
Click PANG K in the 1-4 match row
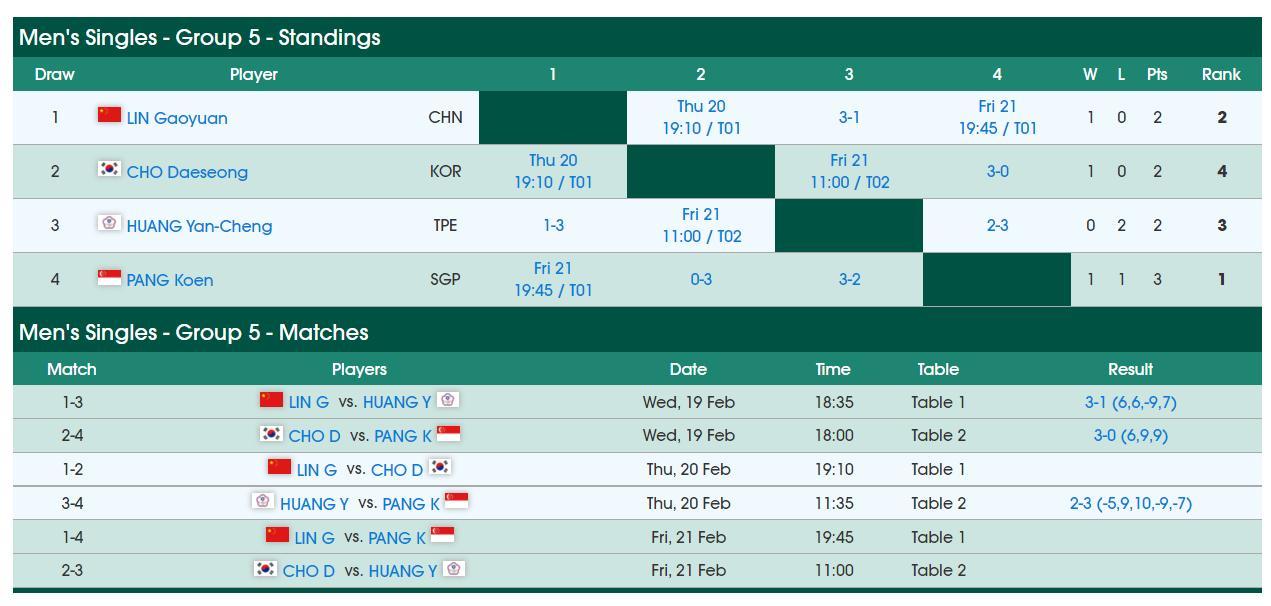(397, 538)
